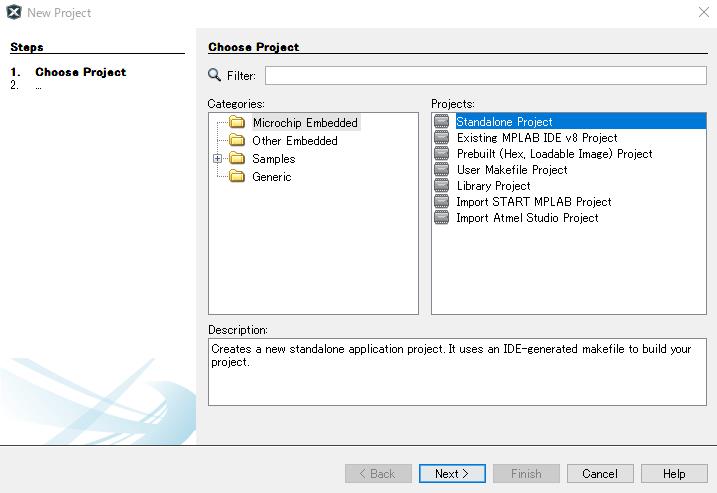Choose User Makefile Project
The width and height of the screenshot is (717, 493).
pos(512,170)
